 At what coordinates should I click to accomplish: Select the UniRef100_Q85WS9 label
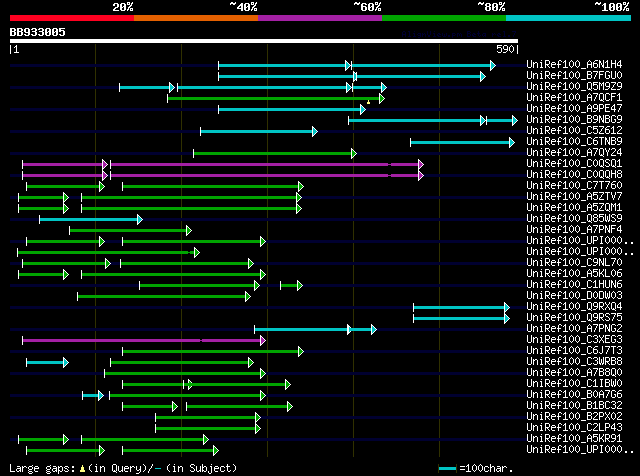pos(574,219)
